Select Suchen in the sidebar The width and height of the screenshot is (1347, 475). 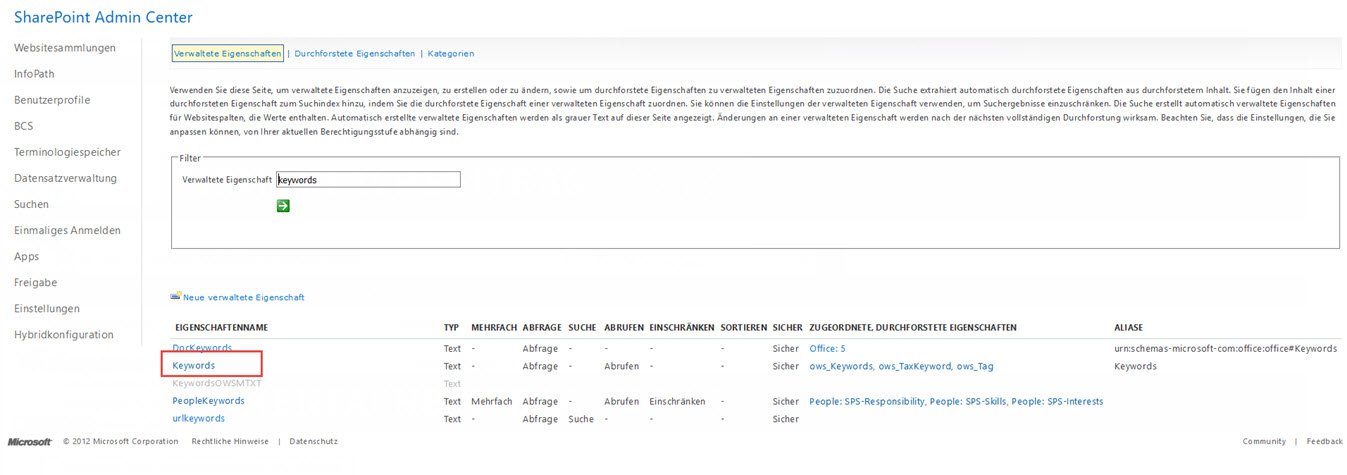(x=31, y=204)
